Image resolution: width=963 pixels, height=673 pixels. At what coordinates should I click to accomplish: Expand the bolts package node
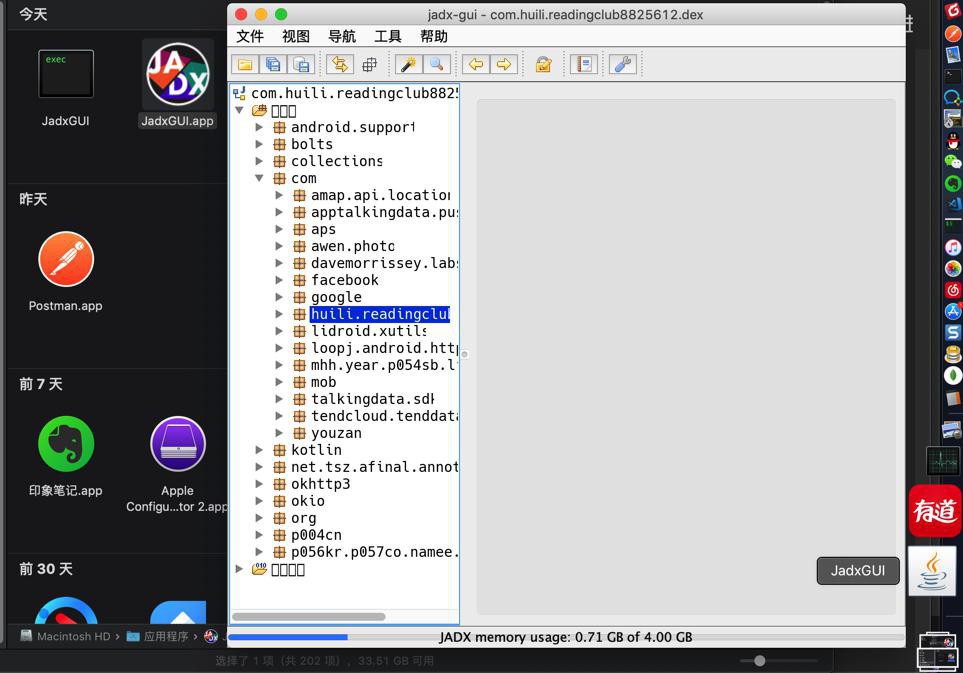click(259, 144)
